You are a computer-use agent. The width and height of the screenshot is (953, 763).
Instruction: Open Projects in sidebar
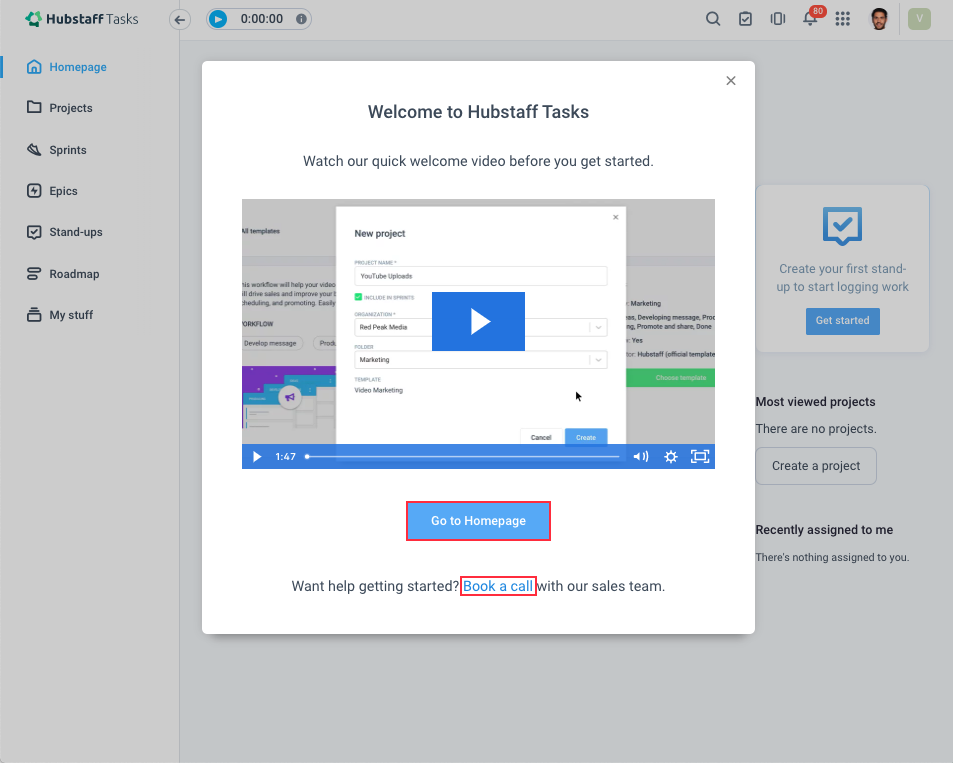(x=60, y=108)
